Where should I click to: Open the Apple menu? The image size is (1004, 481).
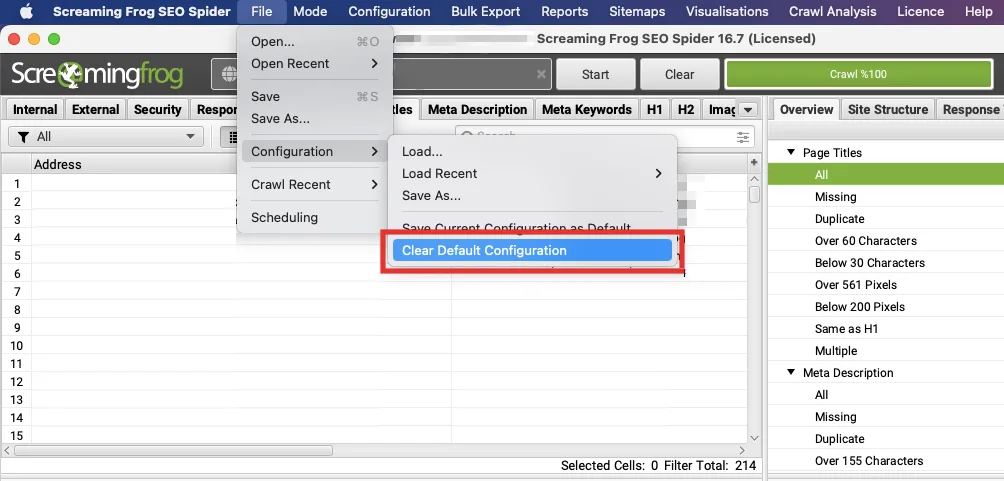tap(26, 12)
